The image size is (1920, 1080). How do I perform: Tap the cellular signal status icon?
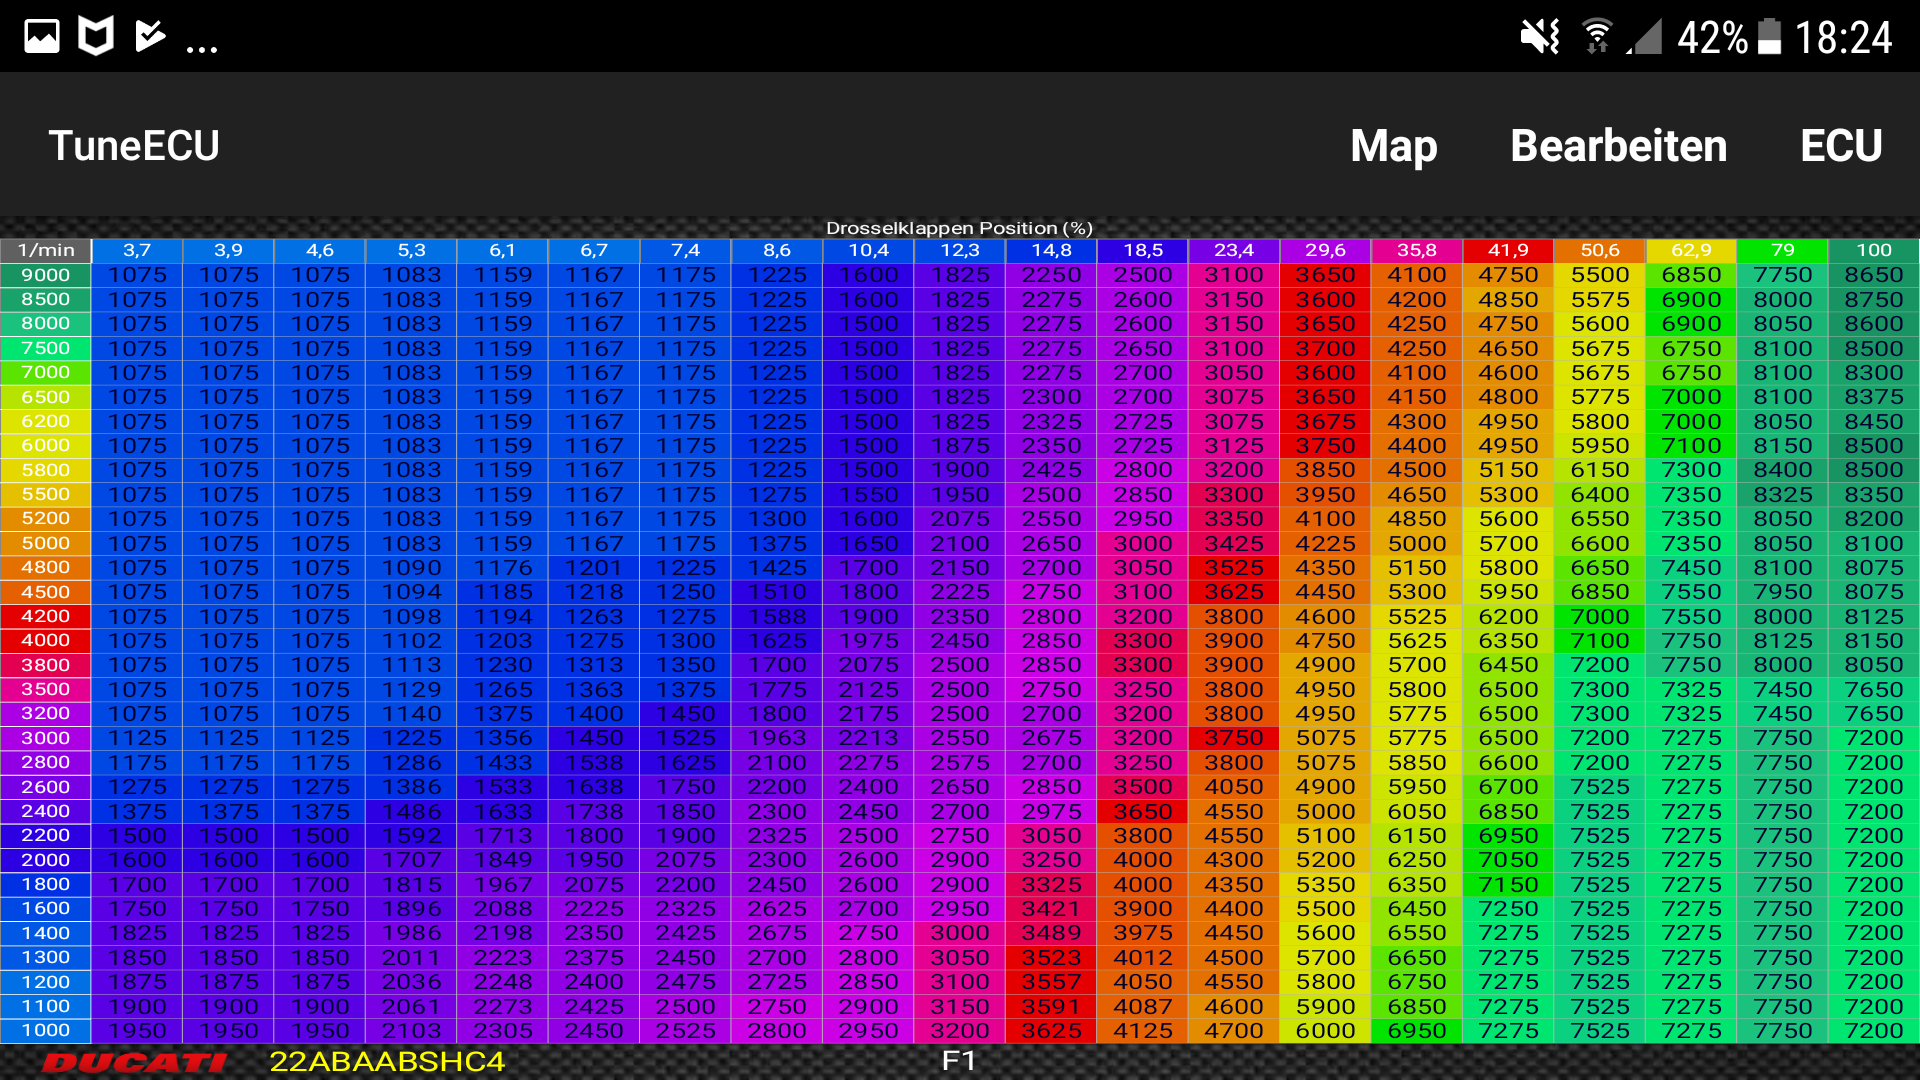pyautogui.click(x=1645, y=38)
